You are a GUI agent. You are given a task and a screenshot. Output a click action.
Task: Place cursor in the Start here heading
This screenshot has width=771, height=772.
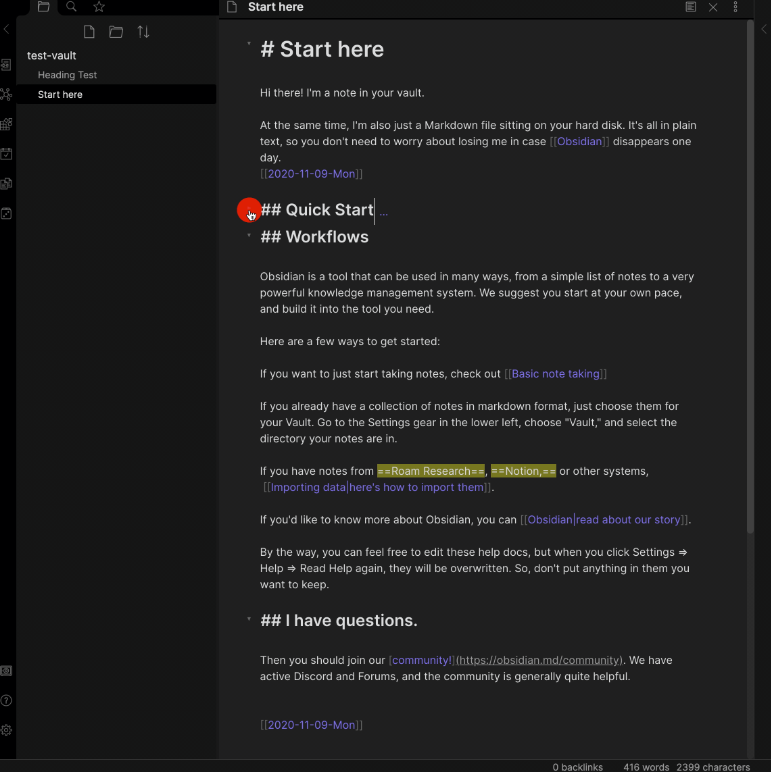pos(322,49)
